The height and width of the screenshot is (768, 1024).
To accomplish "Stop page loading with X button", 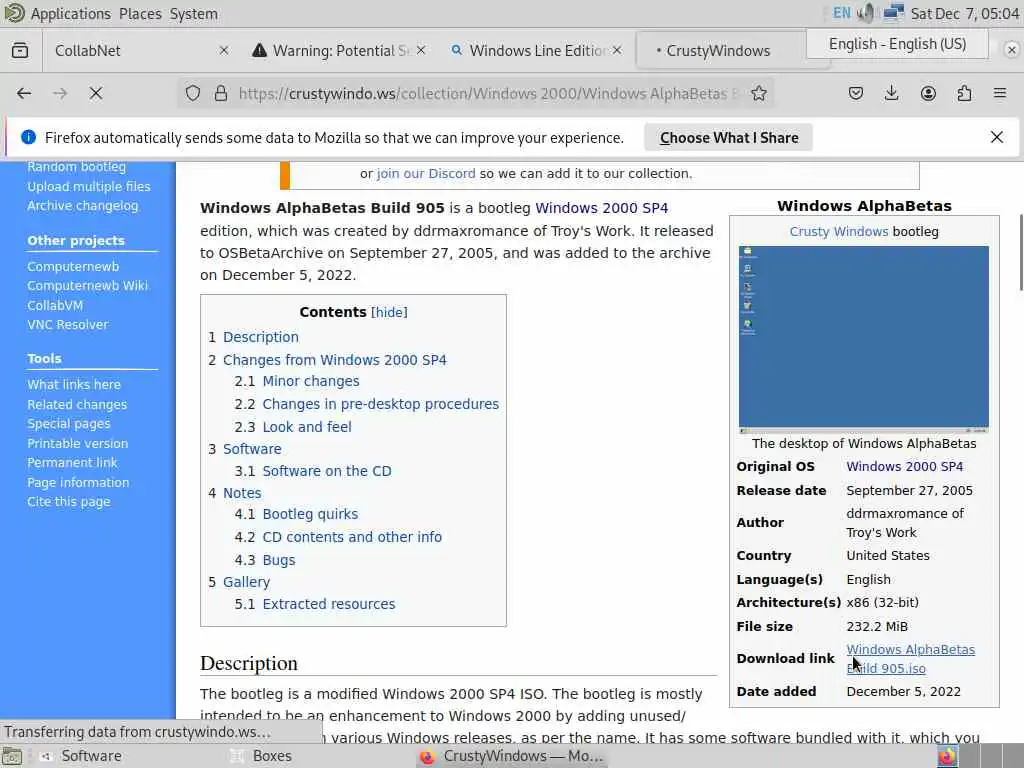I will 96,93.
